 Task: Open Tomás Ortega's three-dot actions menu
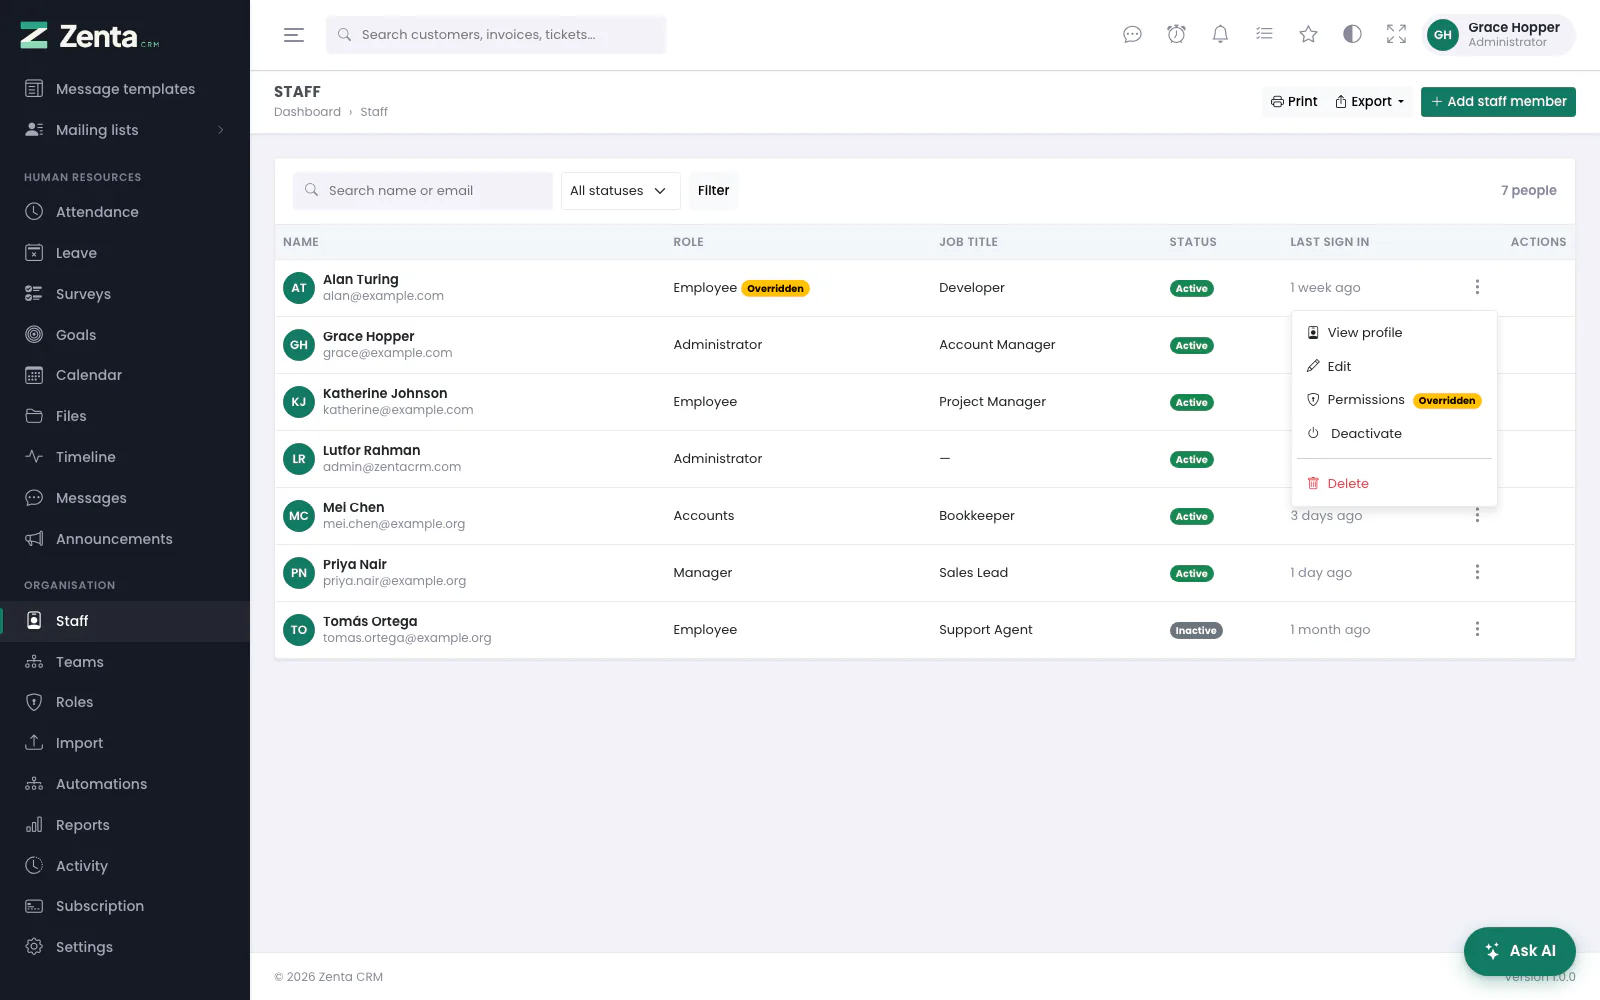pos(1477,629)
